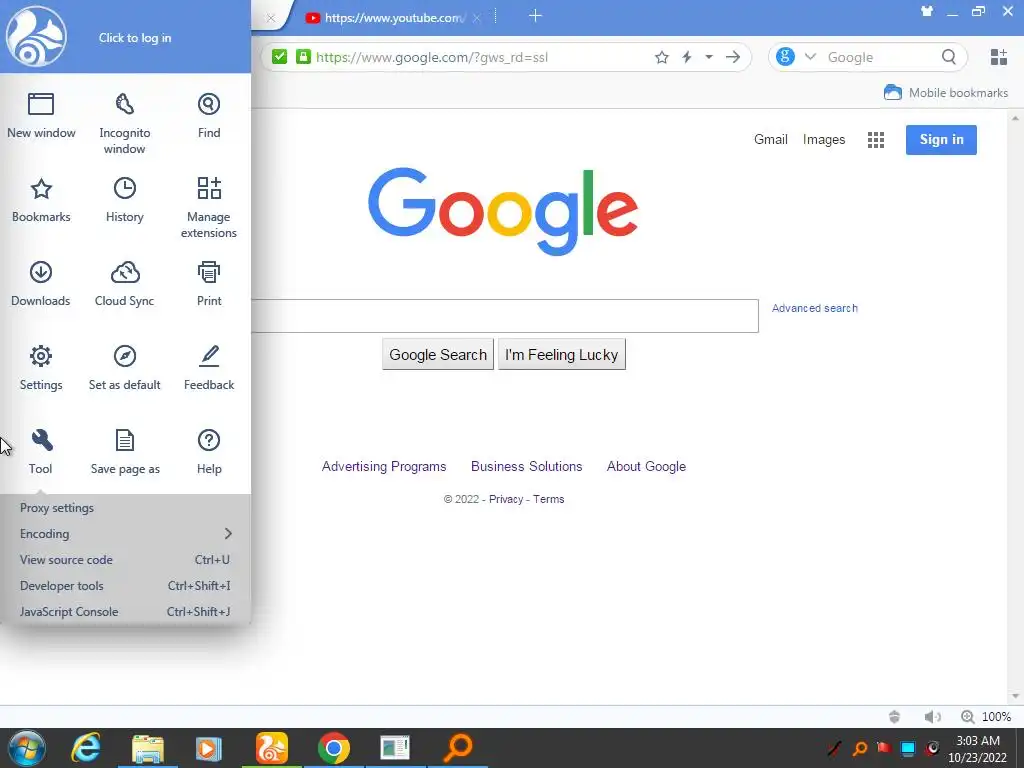This screenshot has width=1024, height=768.
Task: Open Google apps grid
Action: click(876, 140)
